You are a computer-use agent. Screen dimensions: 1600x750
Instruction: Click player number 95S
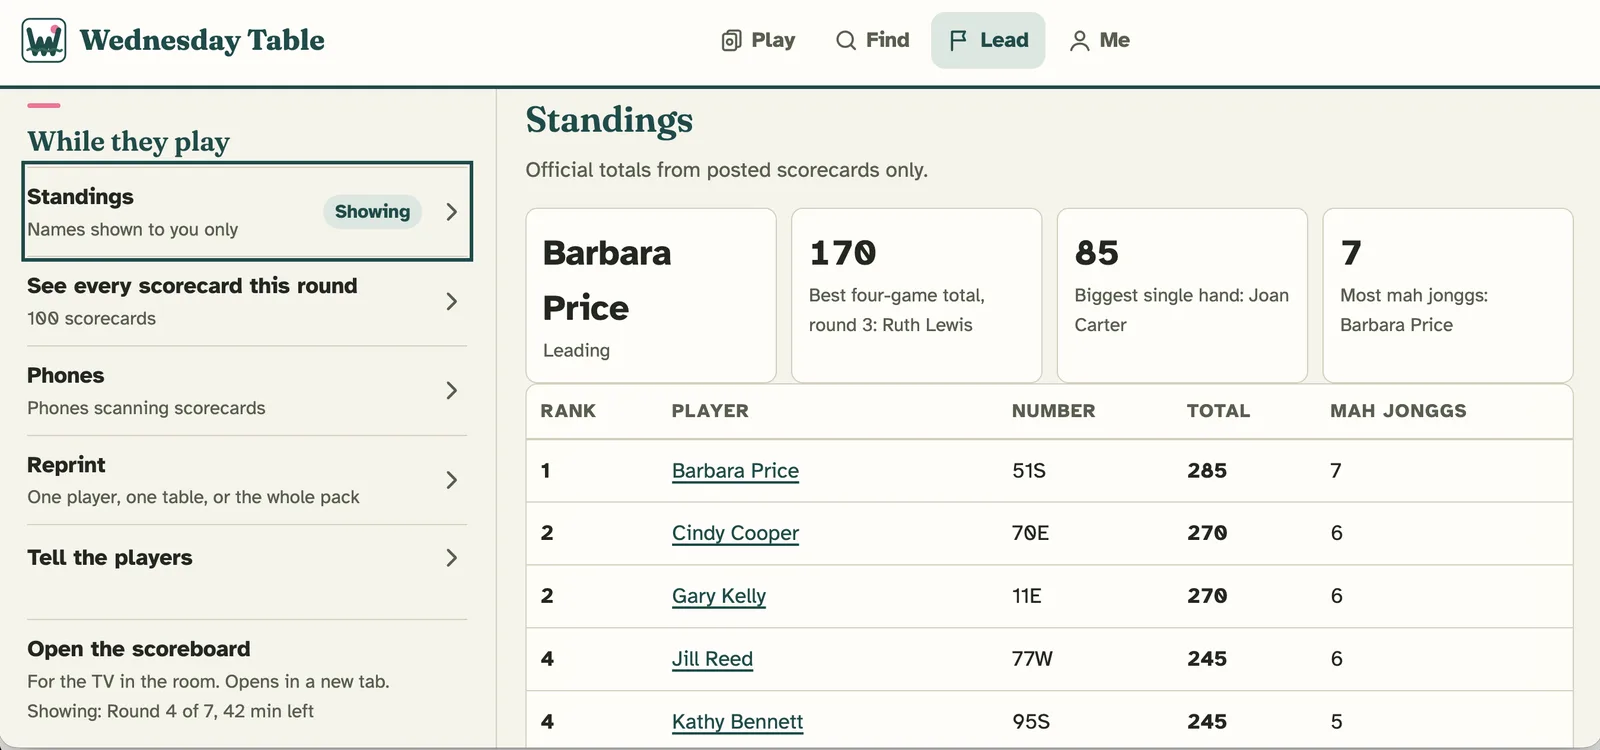pyautogui.click(x=1031, y=722)
